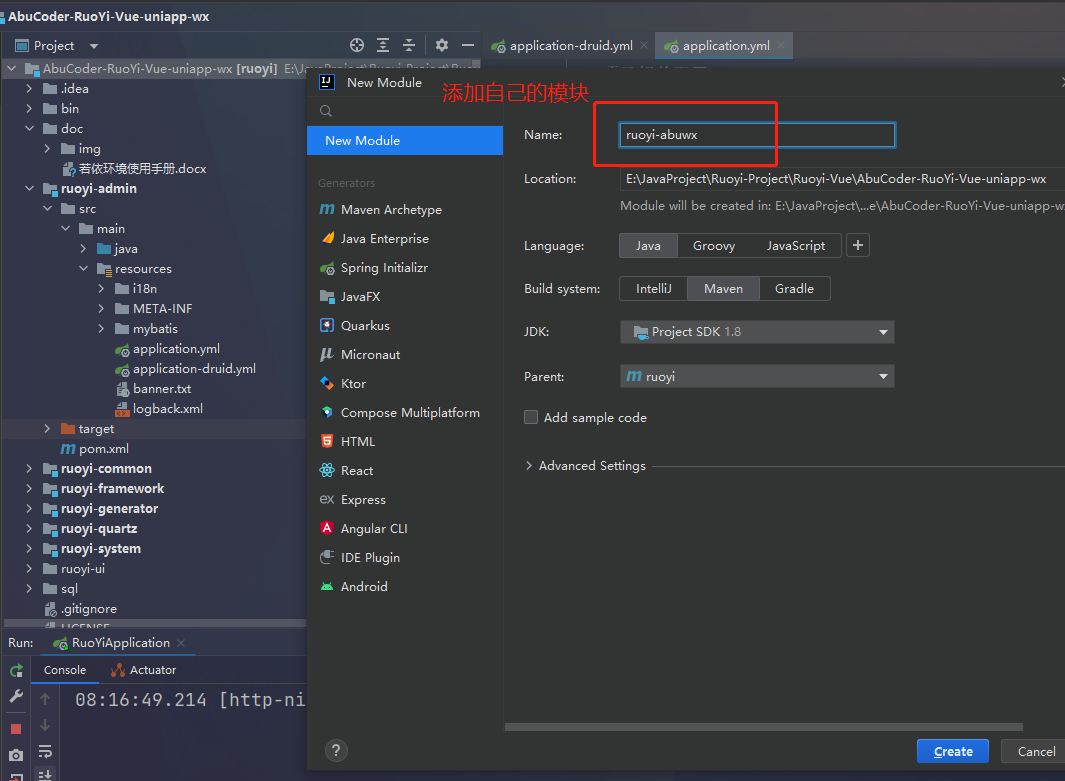
Task: Open the Actuator tab in Run panel
Action: coord(144,670)
